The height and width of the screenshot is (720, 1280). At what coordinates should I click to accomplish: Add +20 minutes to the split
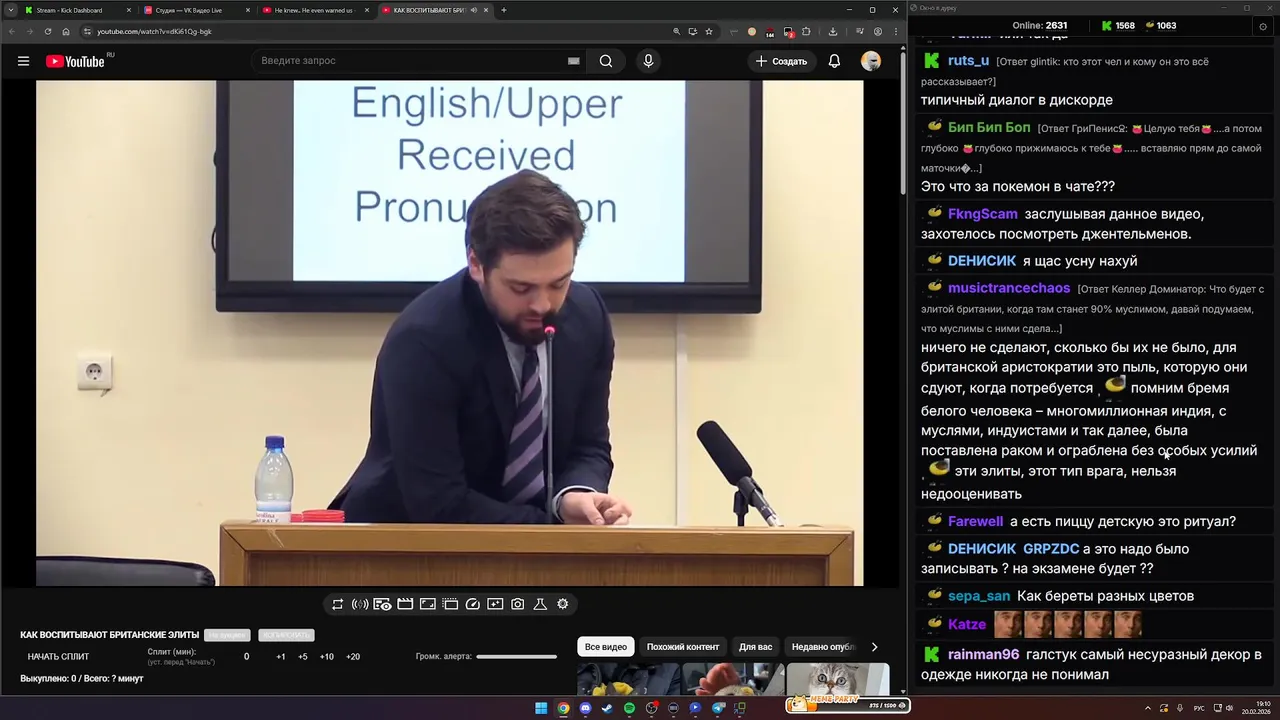point(353,657)
